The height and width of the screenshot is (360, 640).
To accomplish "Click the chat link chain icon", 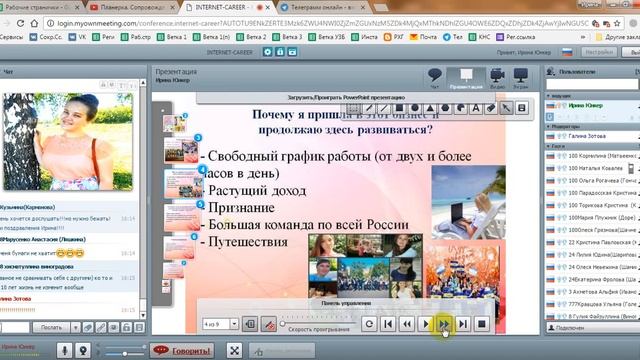I will [x=101, y=327].
